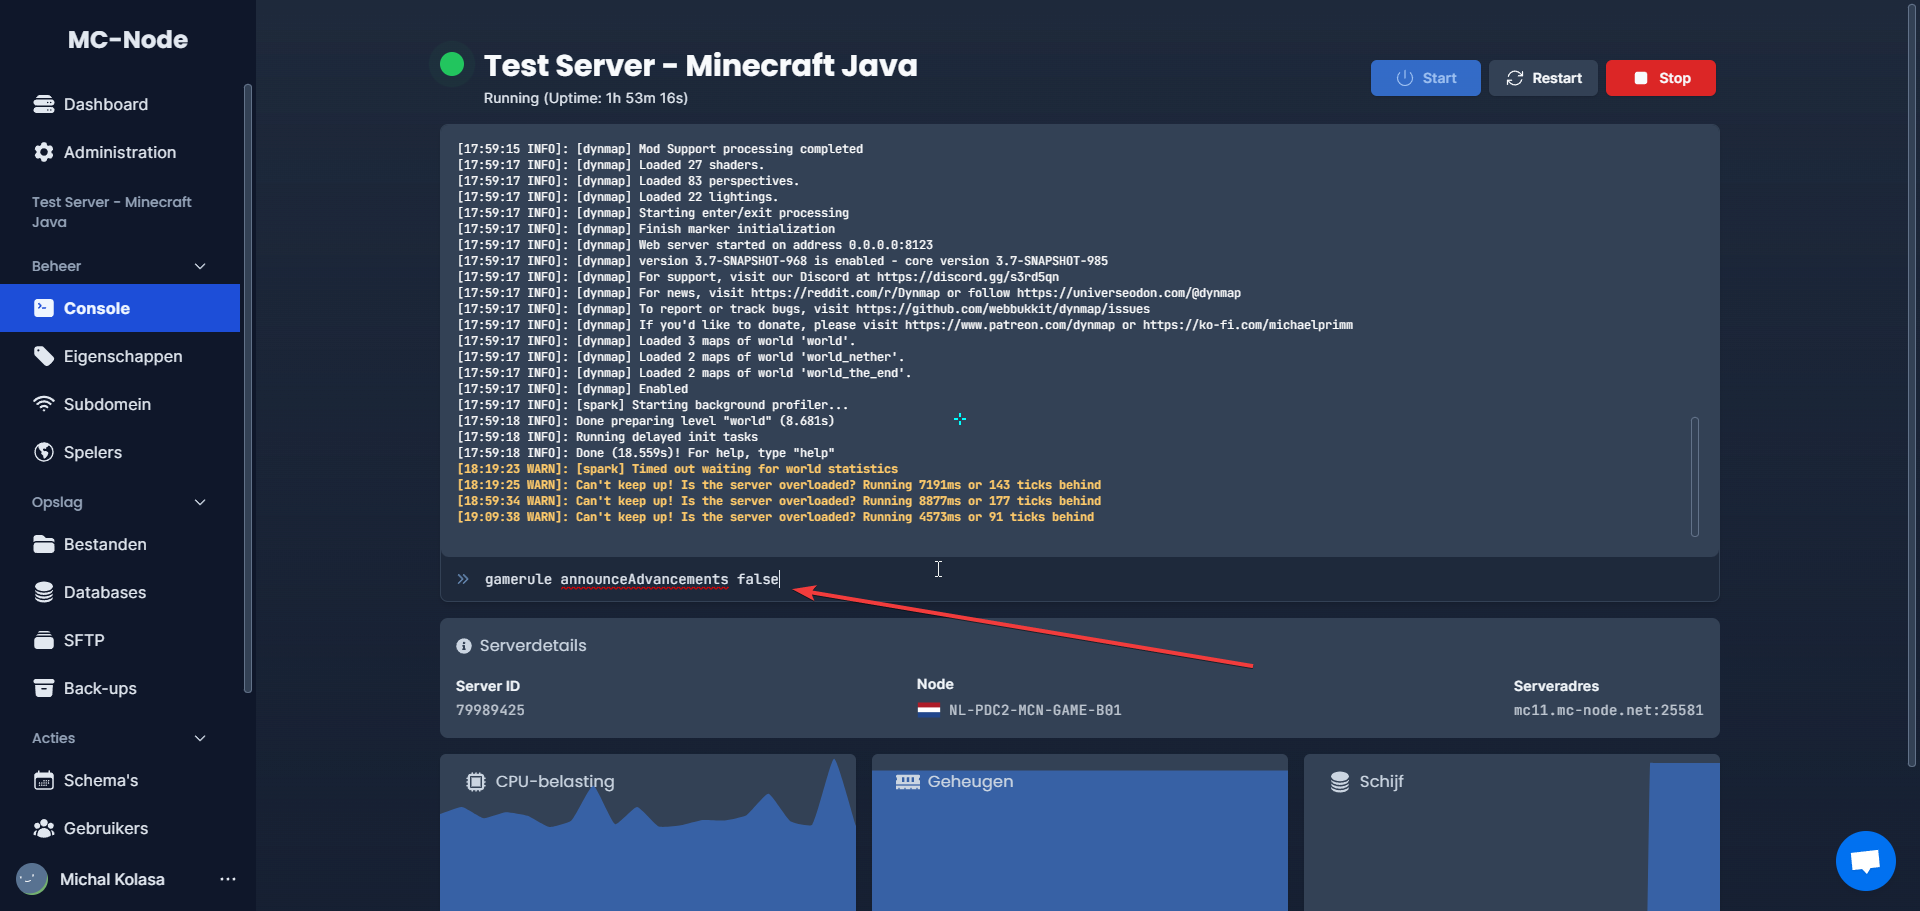Viewport: 1920px width, 911px height.
Task: Select node name NL-PDC2-MCN-GAME-B01
Action: tap(1035, 710)
